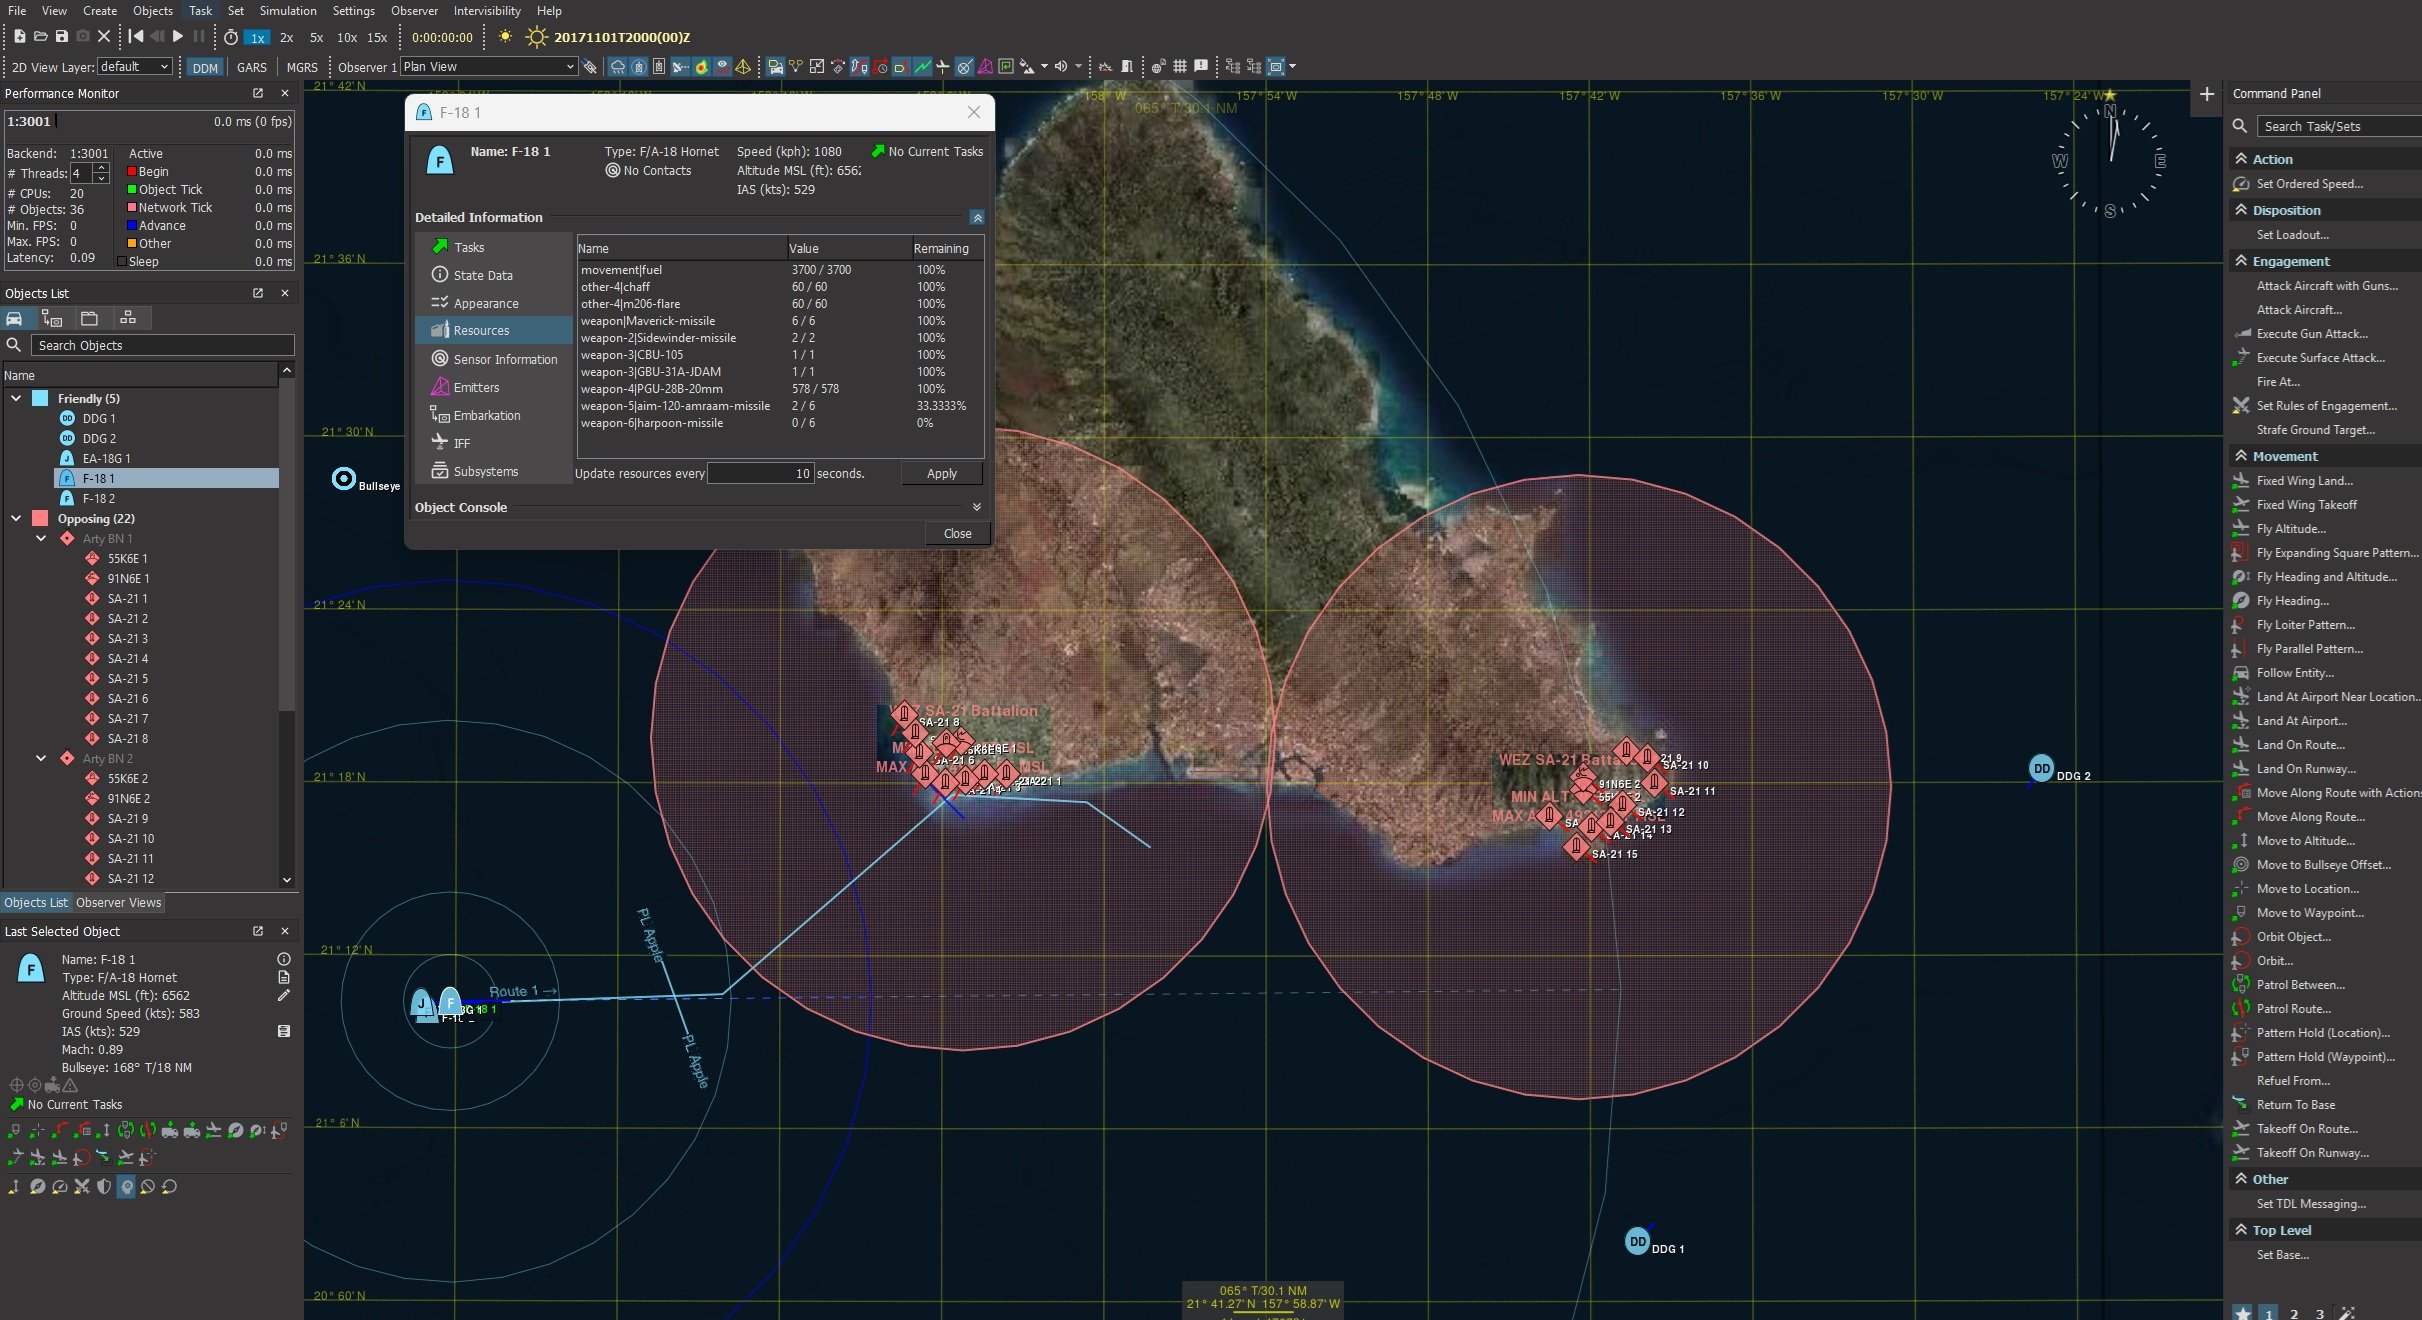Click the save scenario icon
The image size is (2422, 1320).
tap(61, 37)
